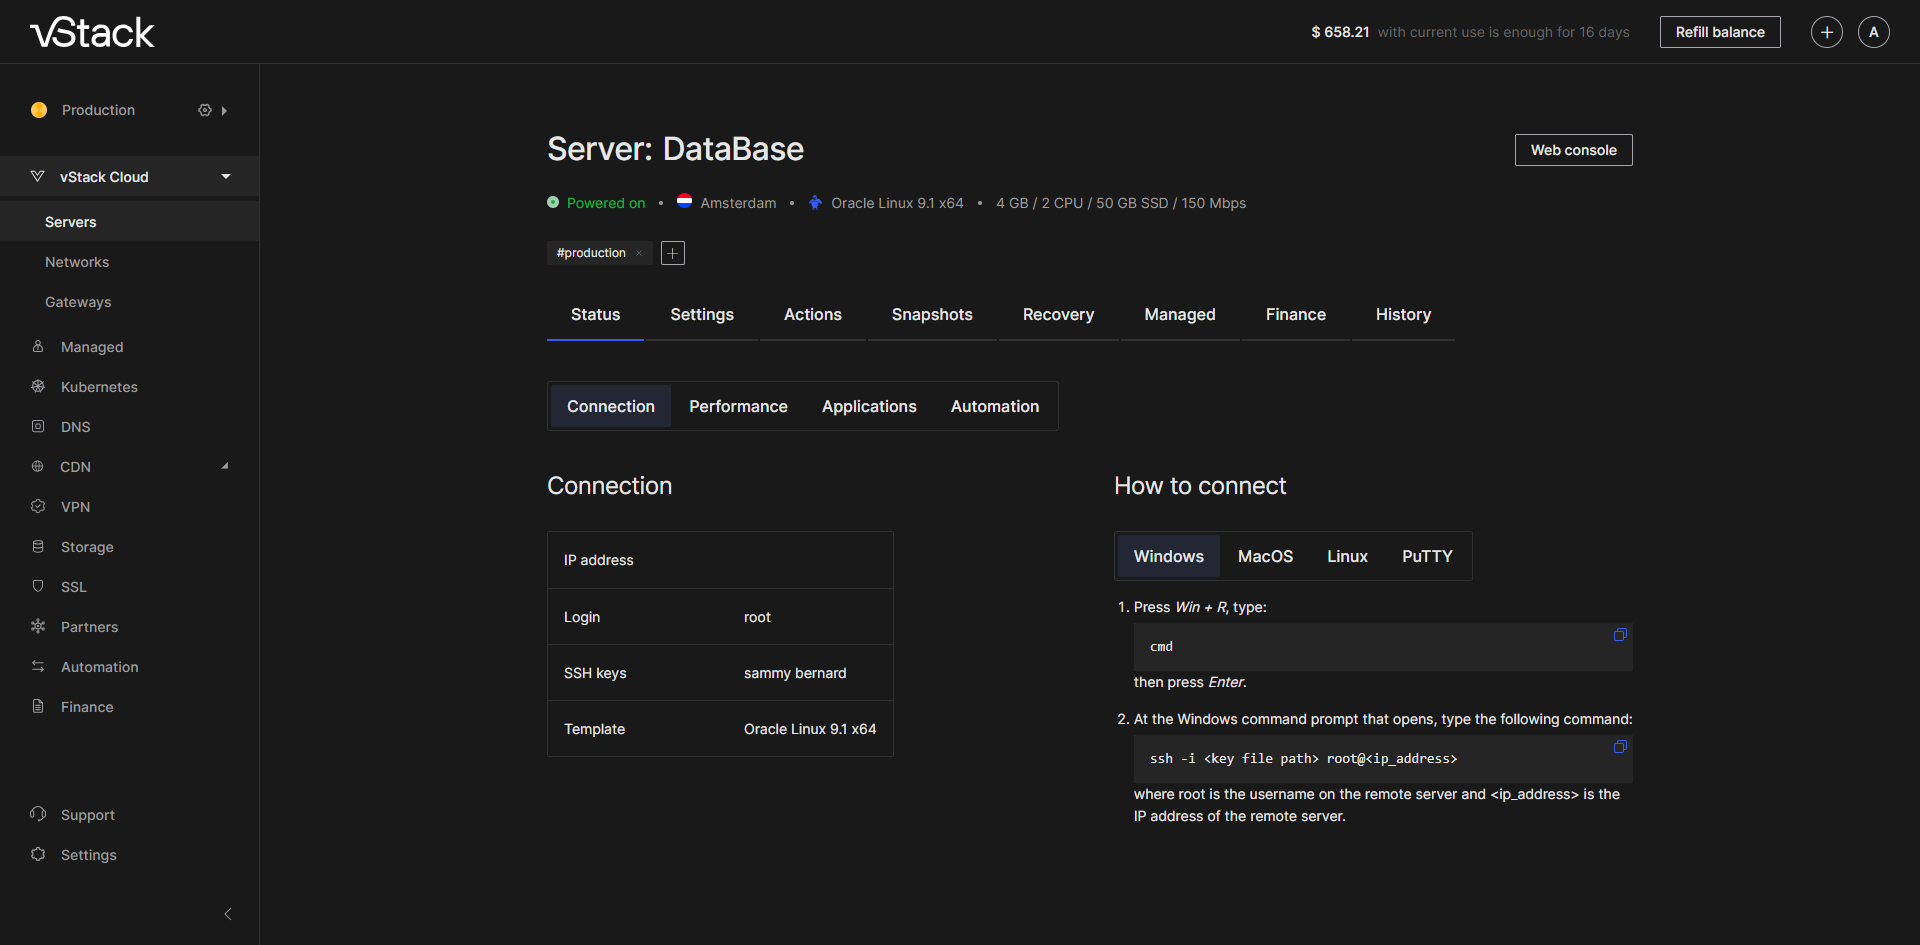Switch to the Managed server tab
The image size is (1920, 945).
(1180, 314)
